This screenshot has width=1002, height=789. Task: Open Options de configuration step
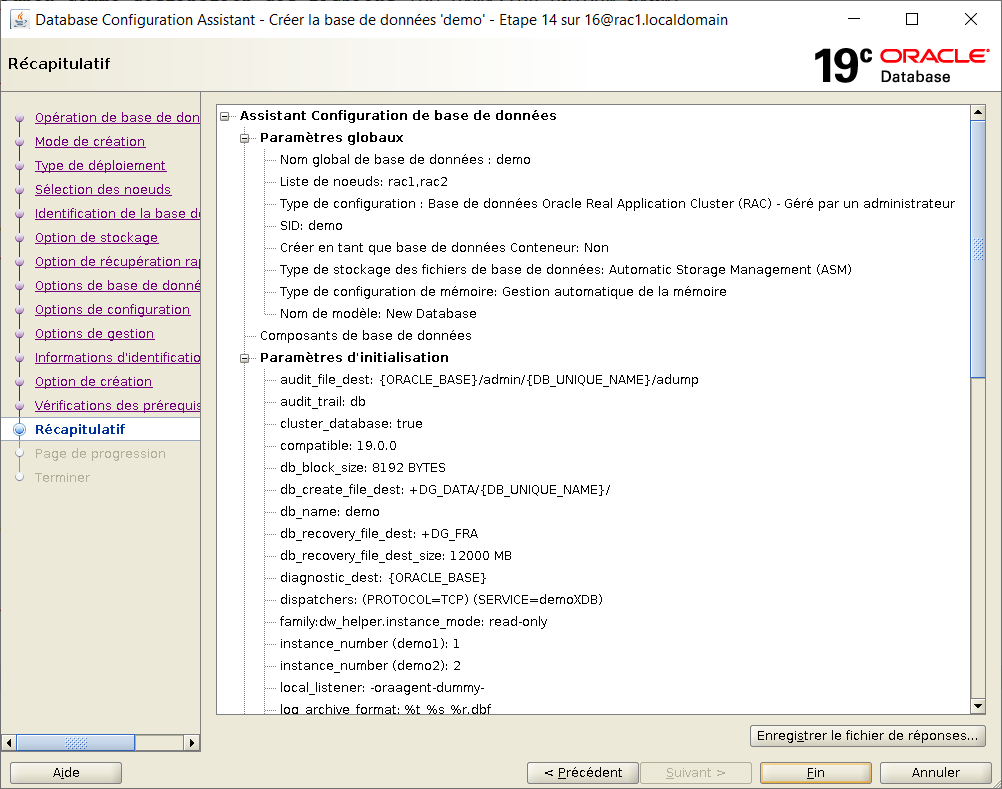[x=112, y=309]
